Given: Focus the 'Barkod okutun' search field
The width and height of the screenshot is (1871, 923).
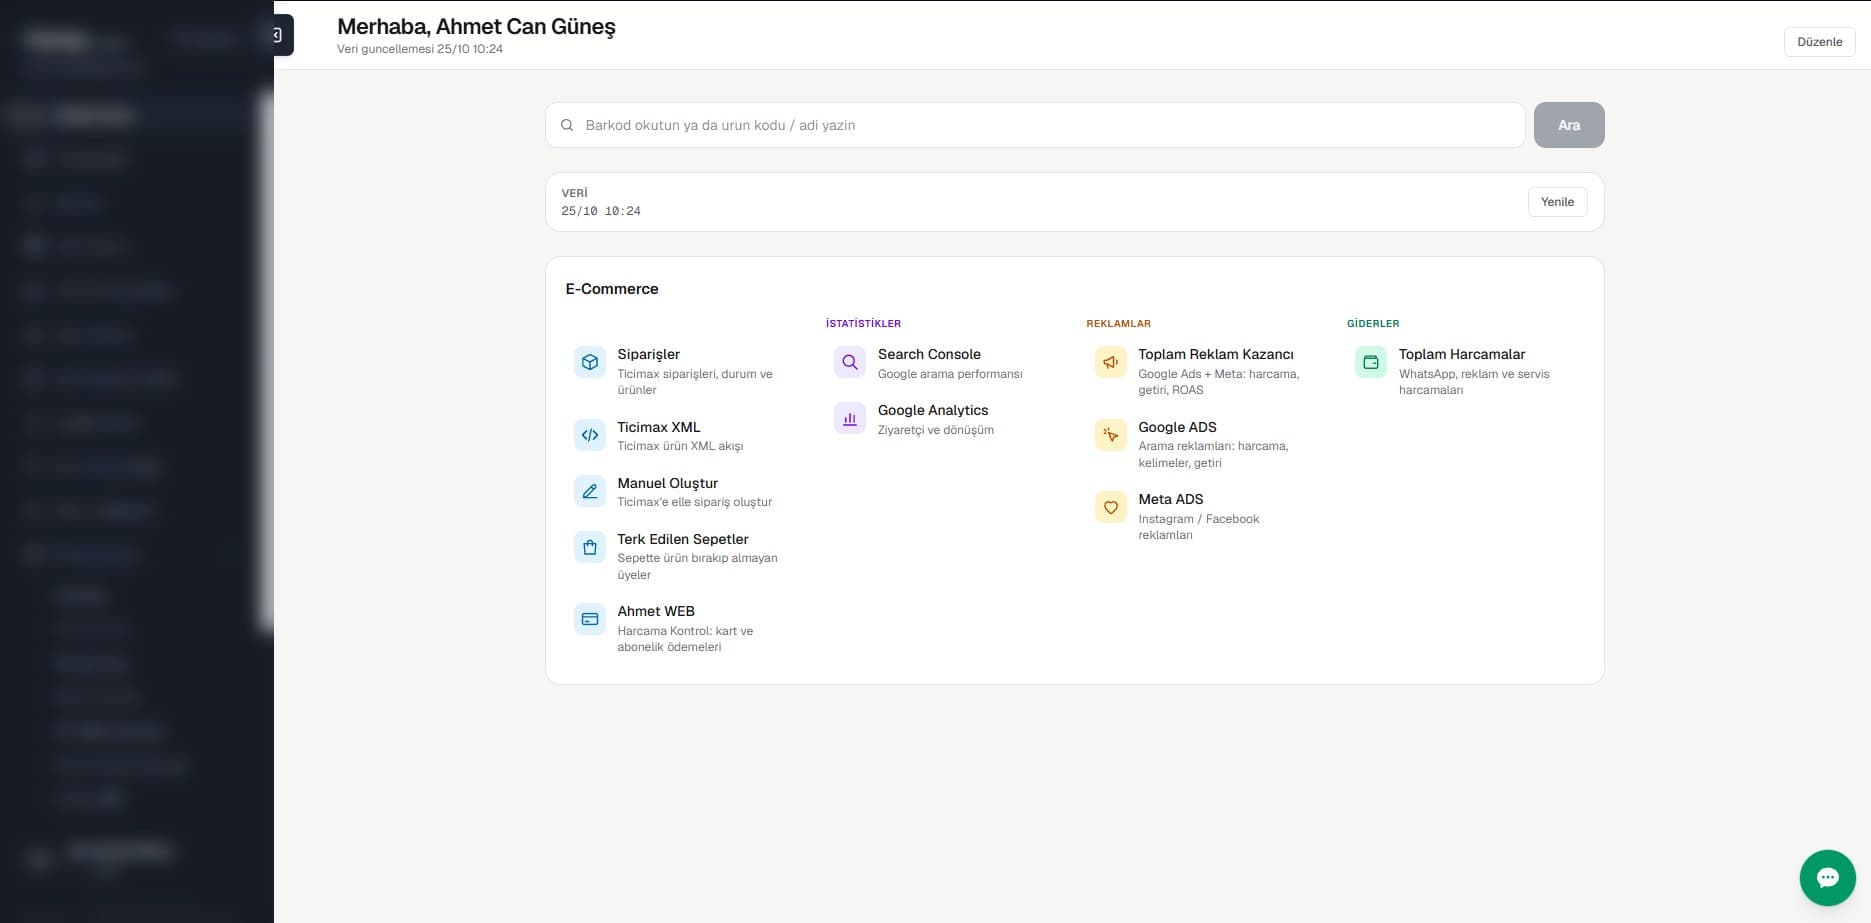Looking at the screenshot, I should (x=1035, y=125).
